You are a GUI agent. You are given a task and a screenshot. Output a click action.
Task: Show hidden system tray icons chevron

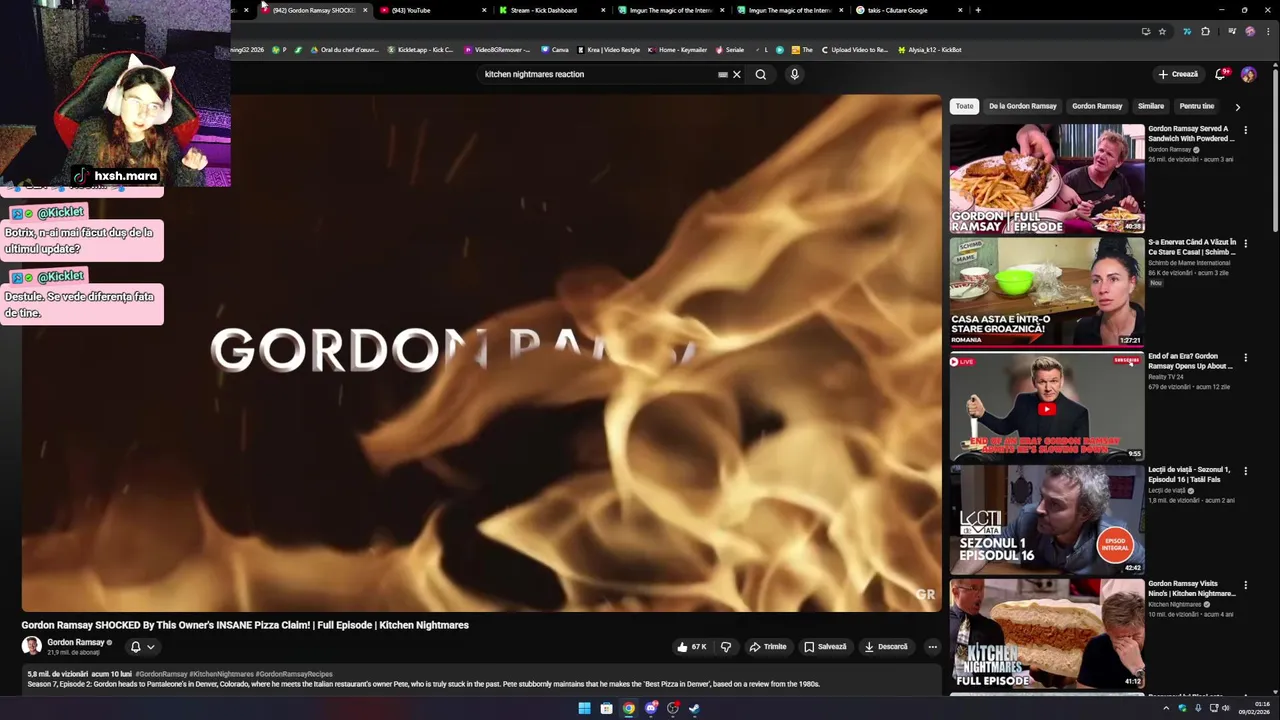pos(1165,709)
